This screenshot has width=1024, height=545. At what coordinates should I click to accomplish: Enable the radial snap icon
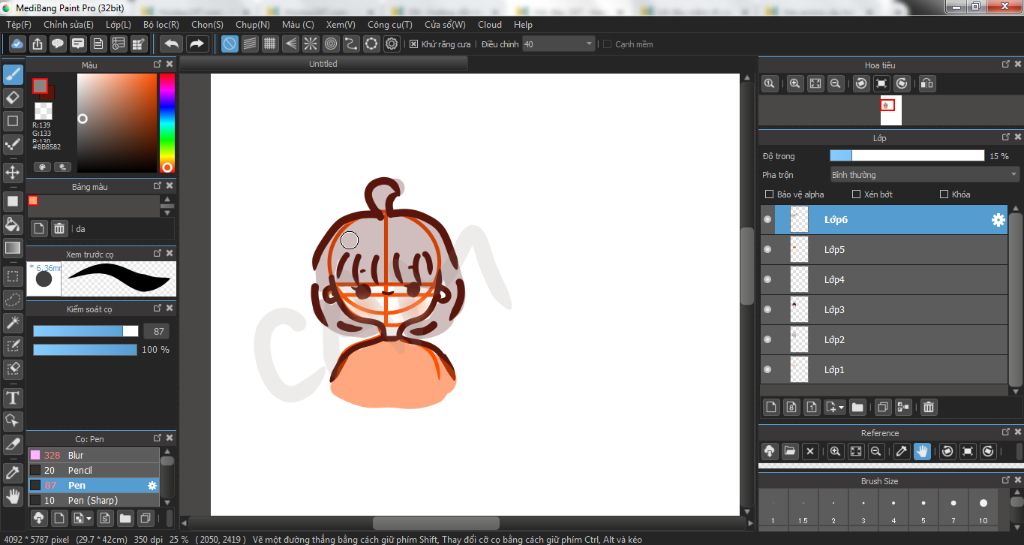tap(310, 44)
